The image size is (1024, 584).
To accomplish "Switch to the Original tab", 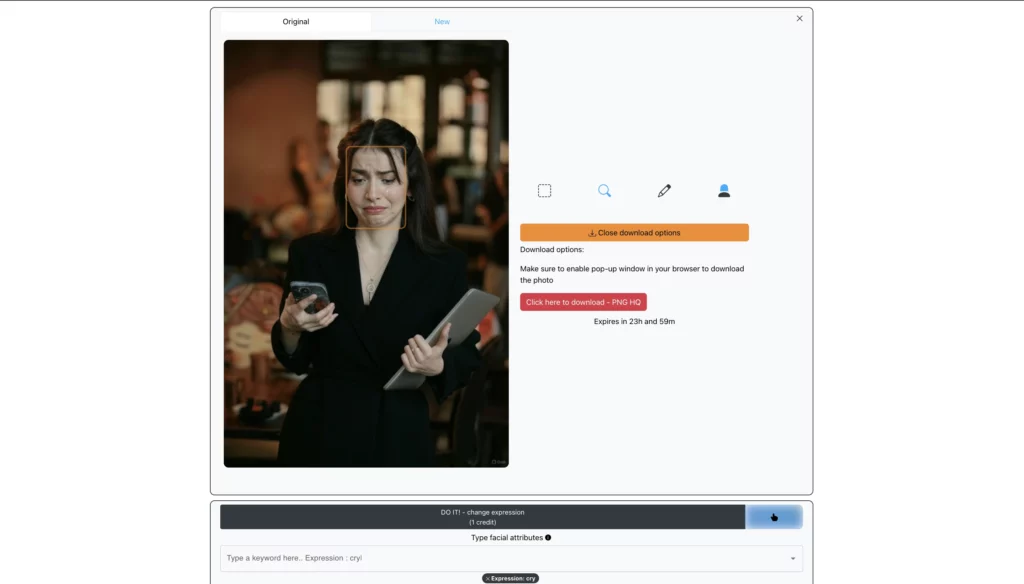I will (296, 20).
